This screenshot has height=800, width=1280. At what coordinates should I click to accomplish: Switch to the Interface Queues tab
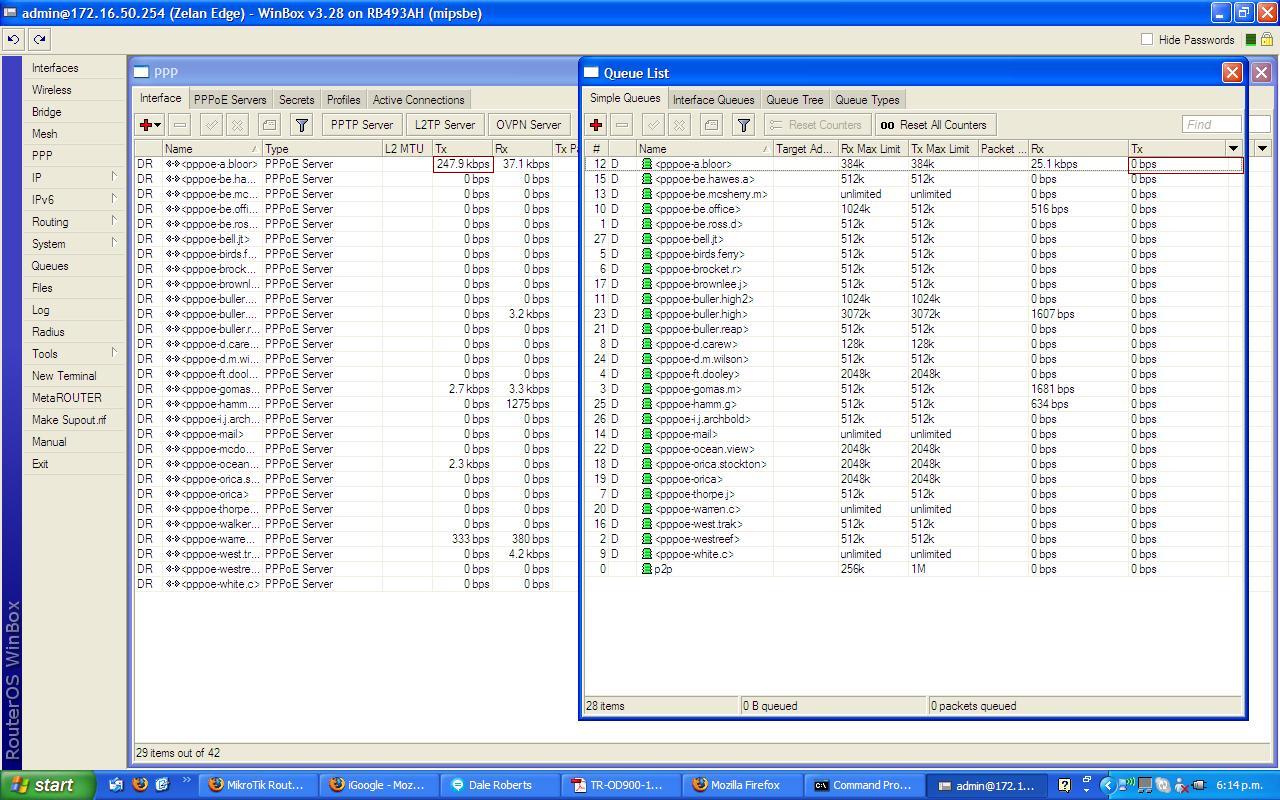[x=713, y=100]
